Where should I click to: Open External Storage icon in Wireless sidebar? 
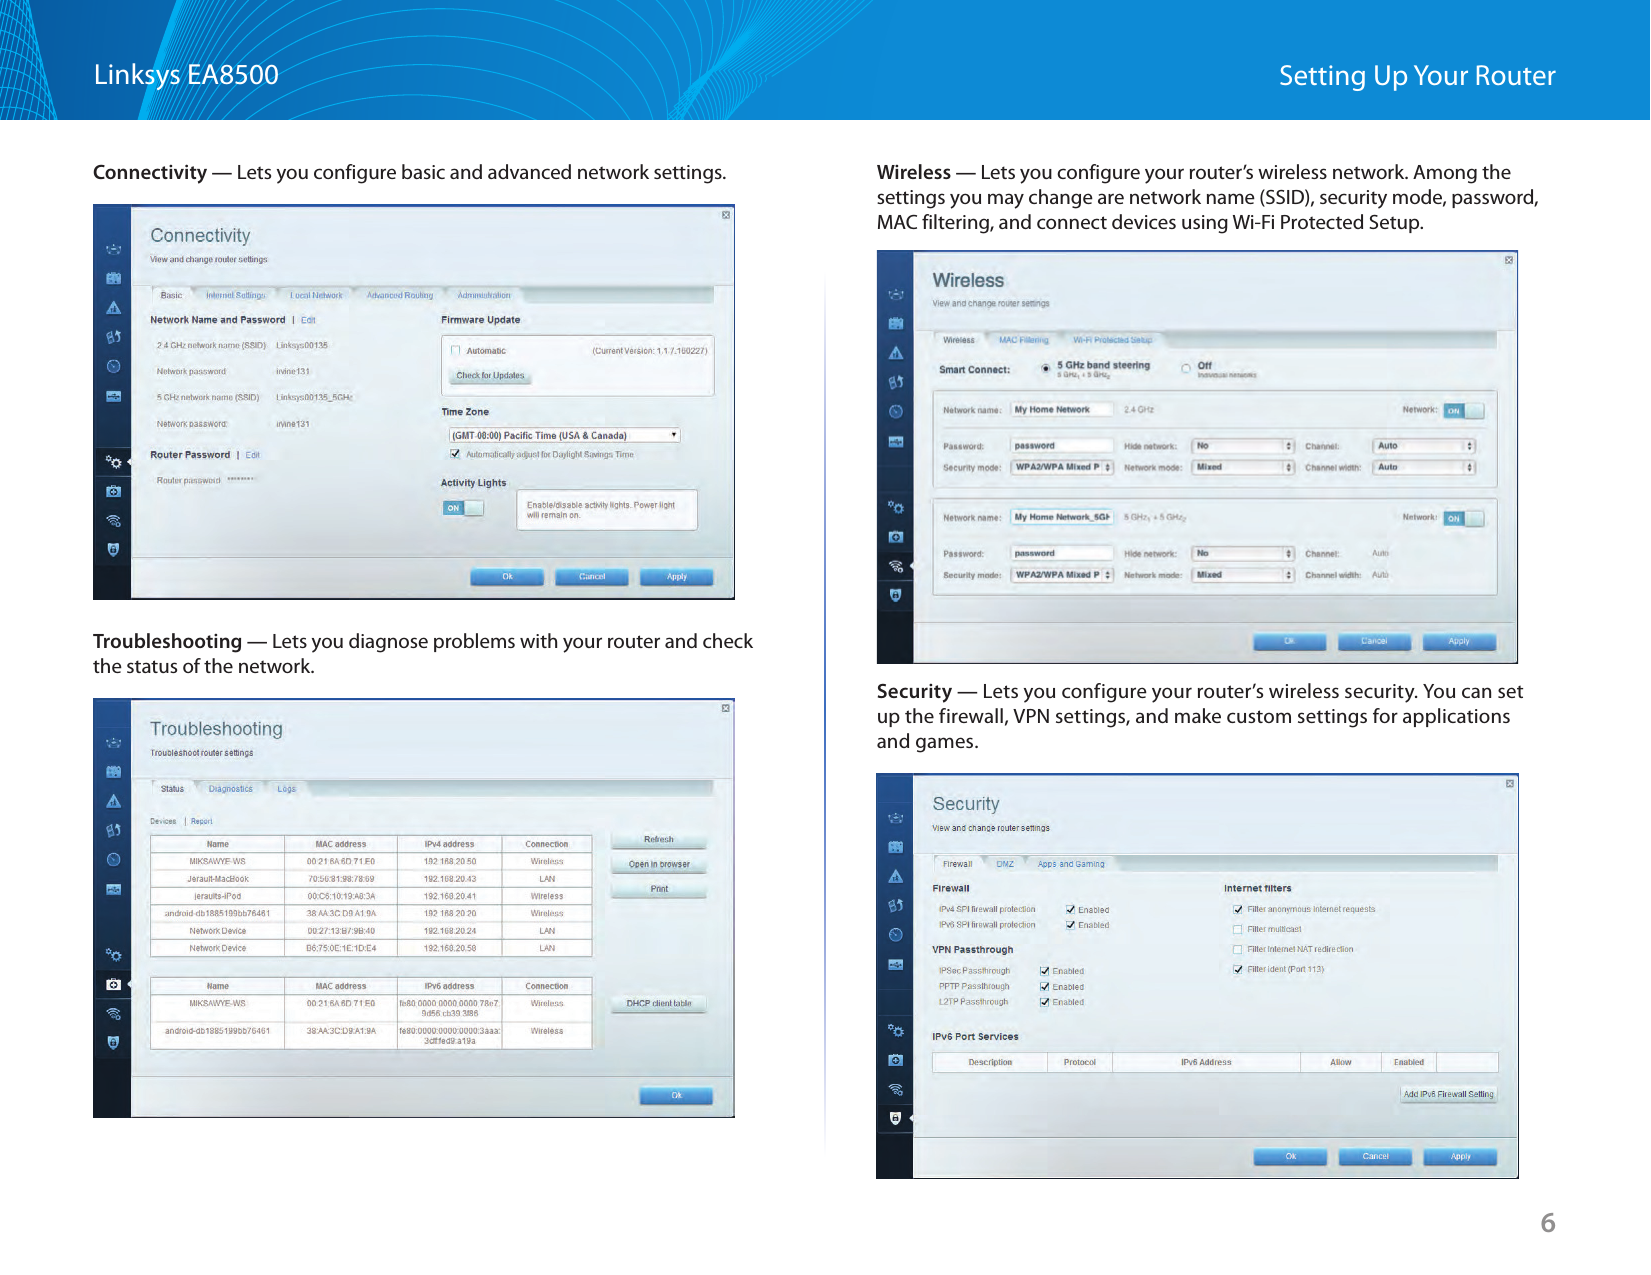click(896, 441)
